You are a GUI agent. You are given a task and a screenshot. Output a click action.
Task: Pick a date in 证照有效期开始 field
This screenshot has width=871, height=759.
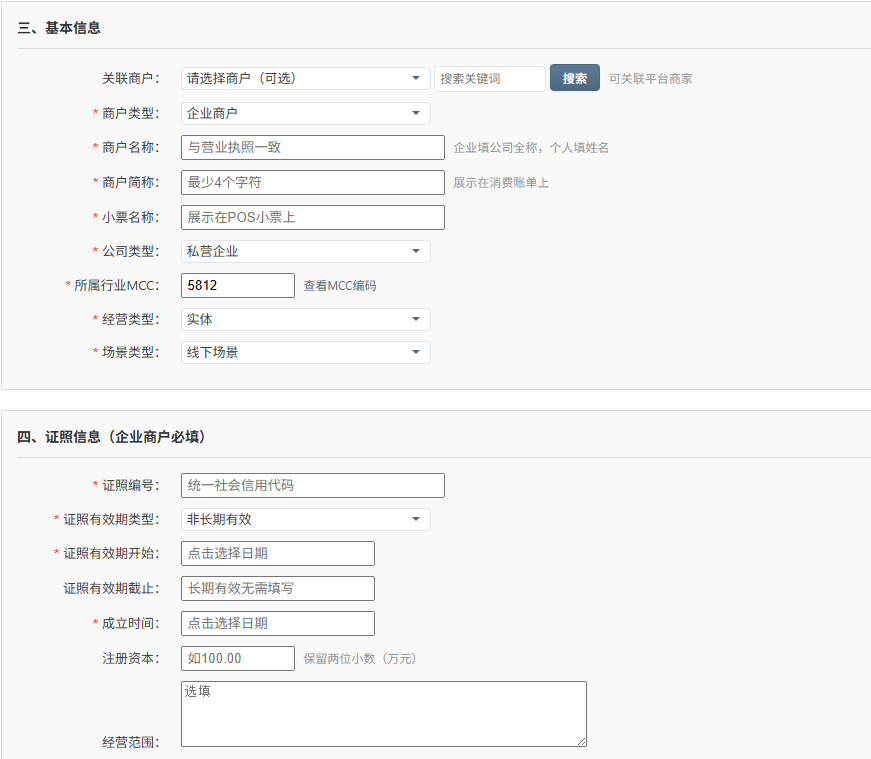tap(277, 553)
